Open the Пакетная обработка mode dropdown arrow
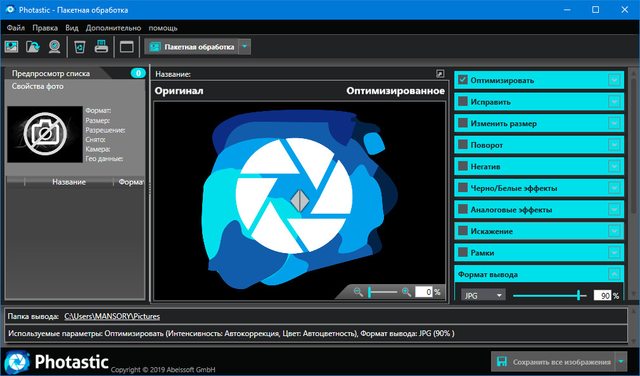Image resolution: width=640 pixels, height=376 pixels. (244, 47)
